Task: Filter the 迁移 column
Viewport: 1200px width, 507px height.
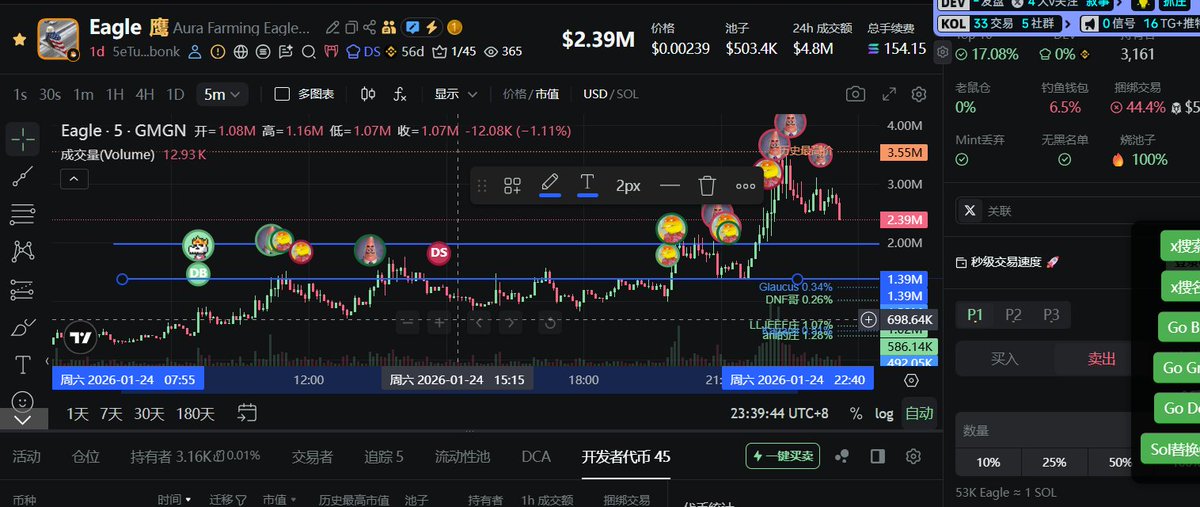Action: (x=227, y=499)
